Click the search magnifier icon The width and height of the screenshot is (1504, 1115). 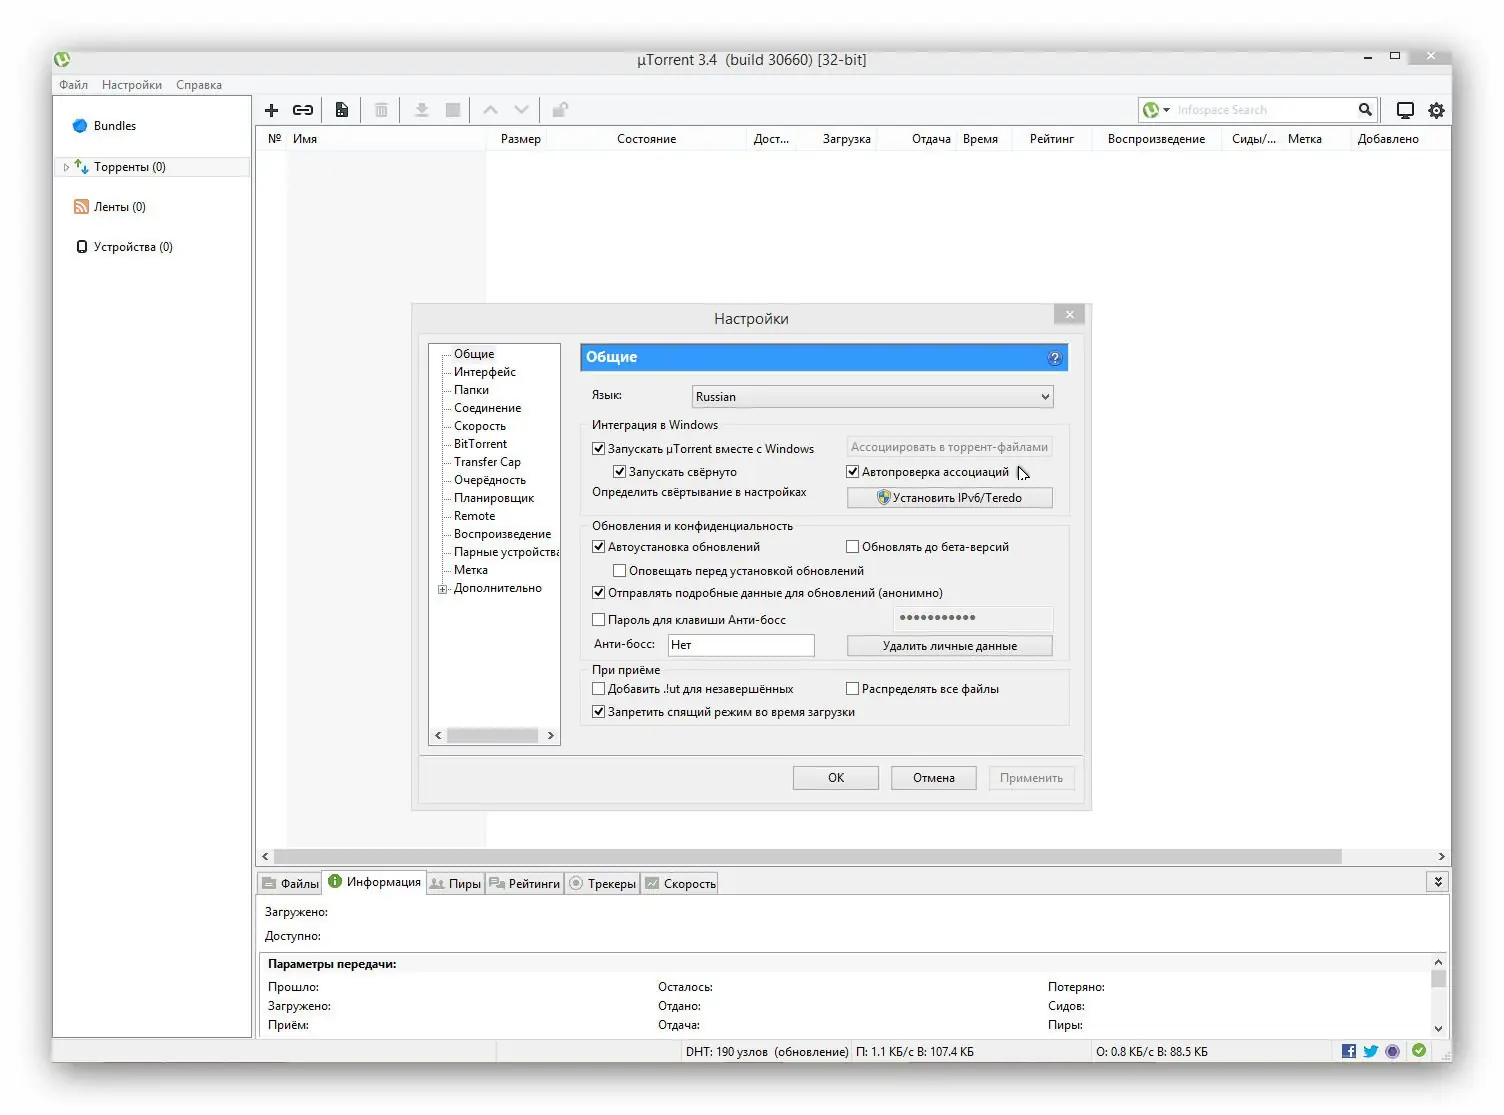pyautogui.click(x=1365, y=110)
